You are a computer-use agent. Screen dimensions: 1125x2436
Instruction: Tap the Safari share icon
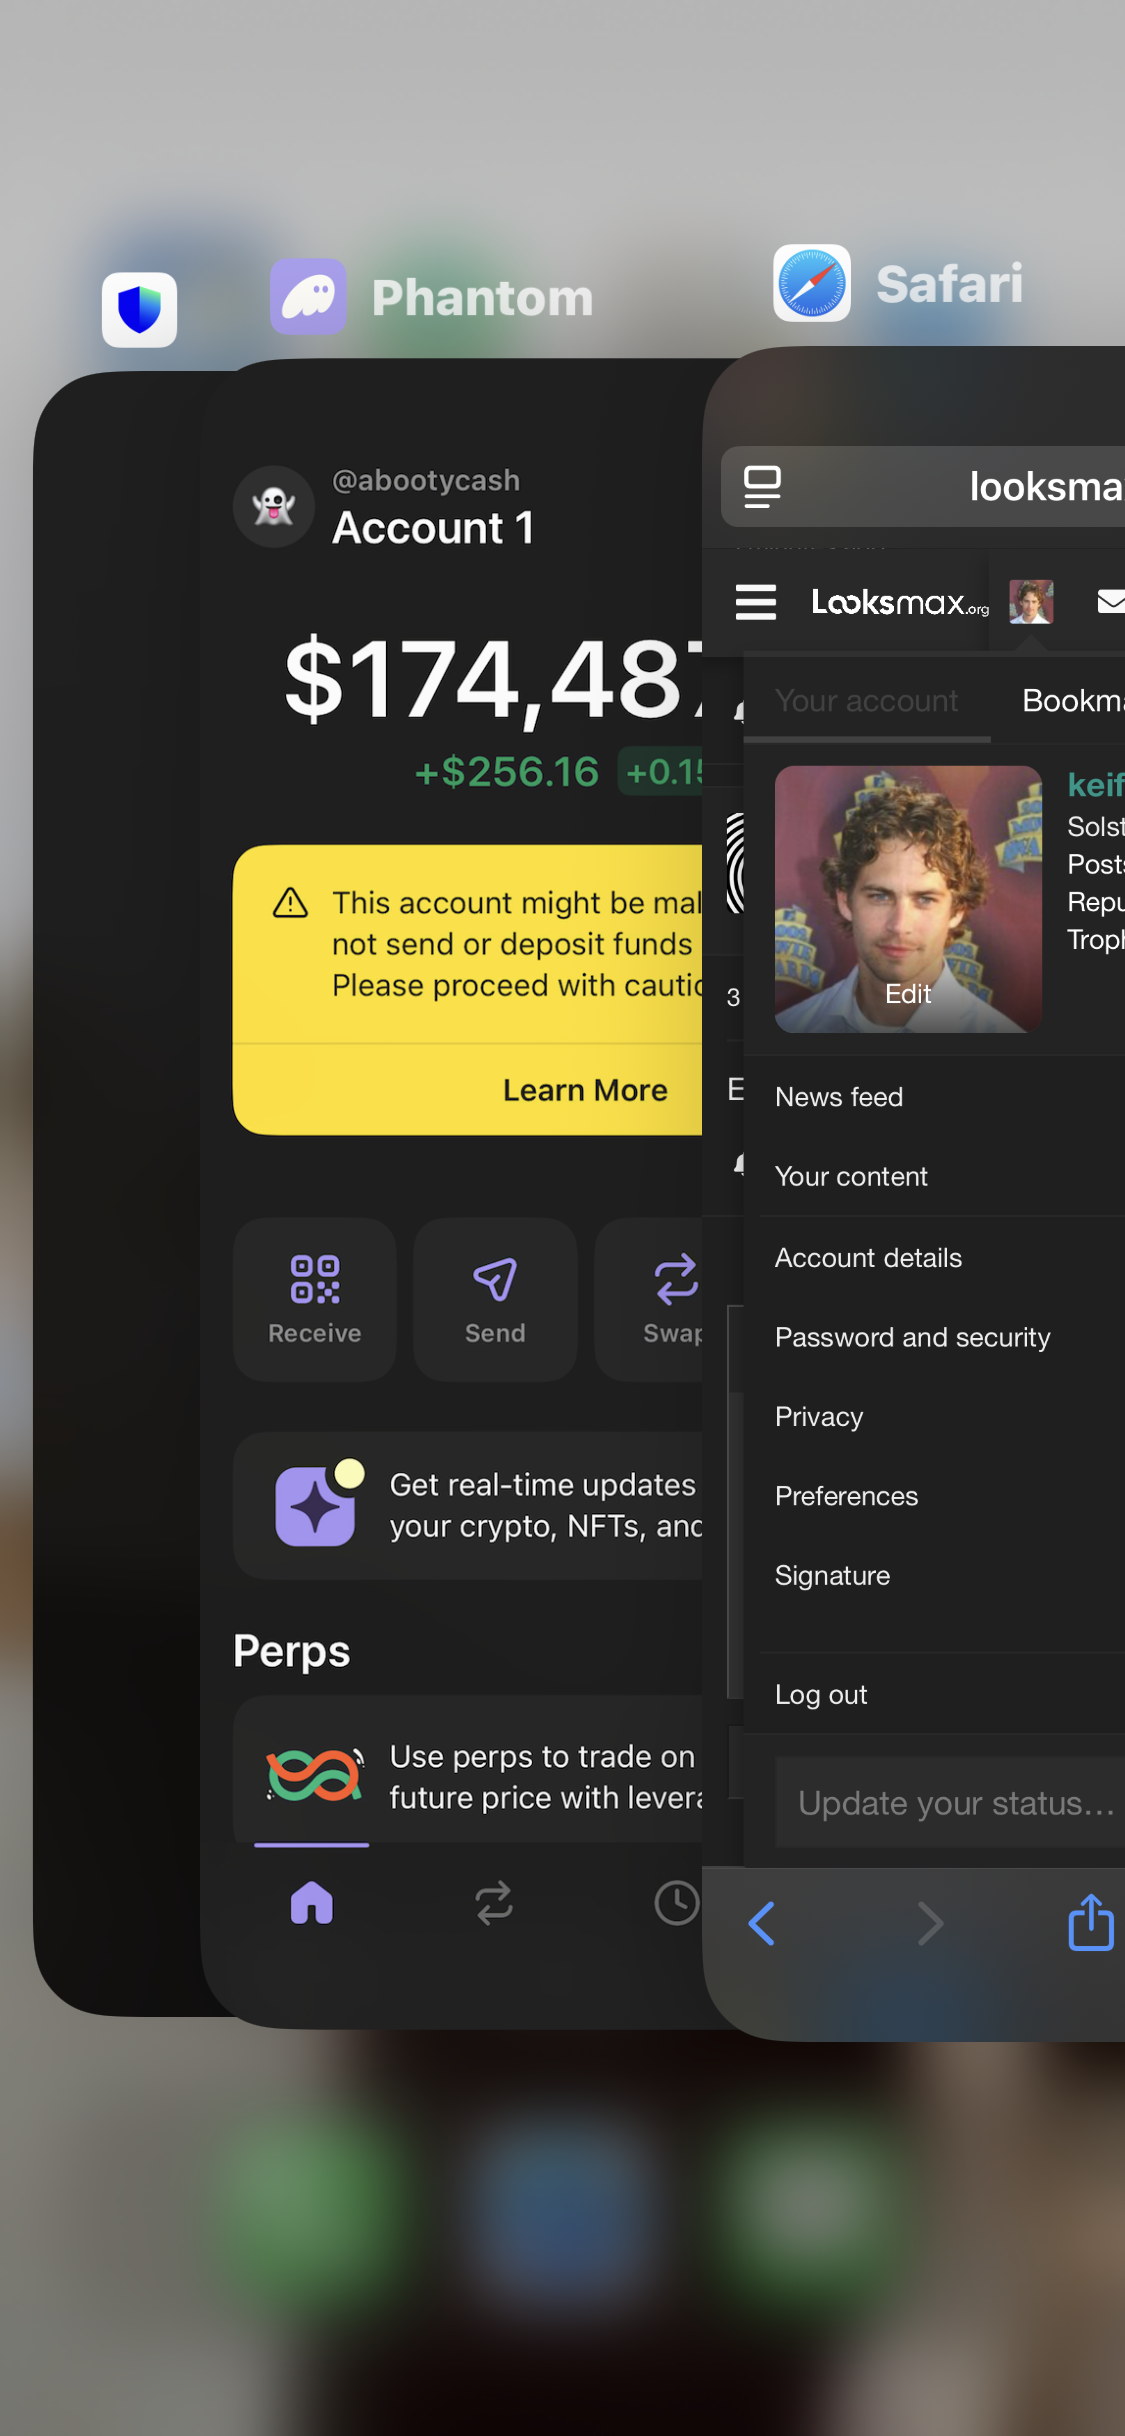[1091, 1922]
